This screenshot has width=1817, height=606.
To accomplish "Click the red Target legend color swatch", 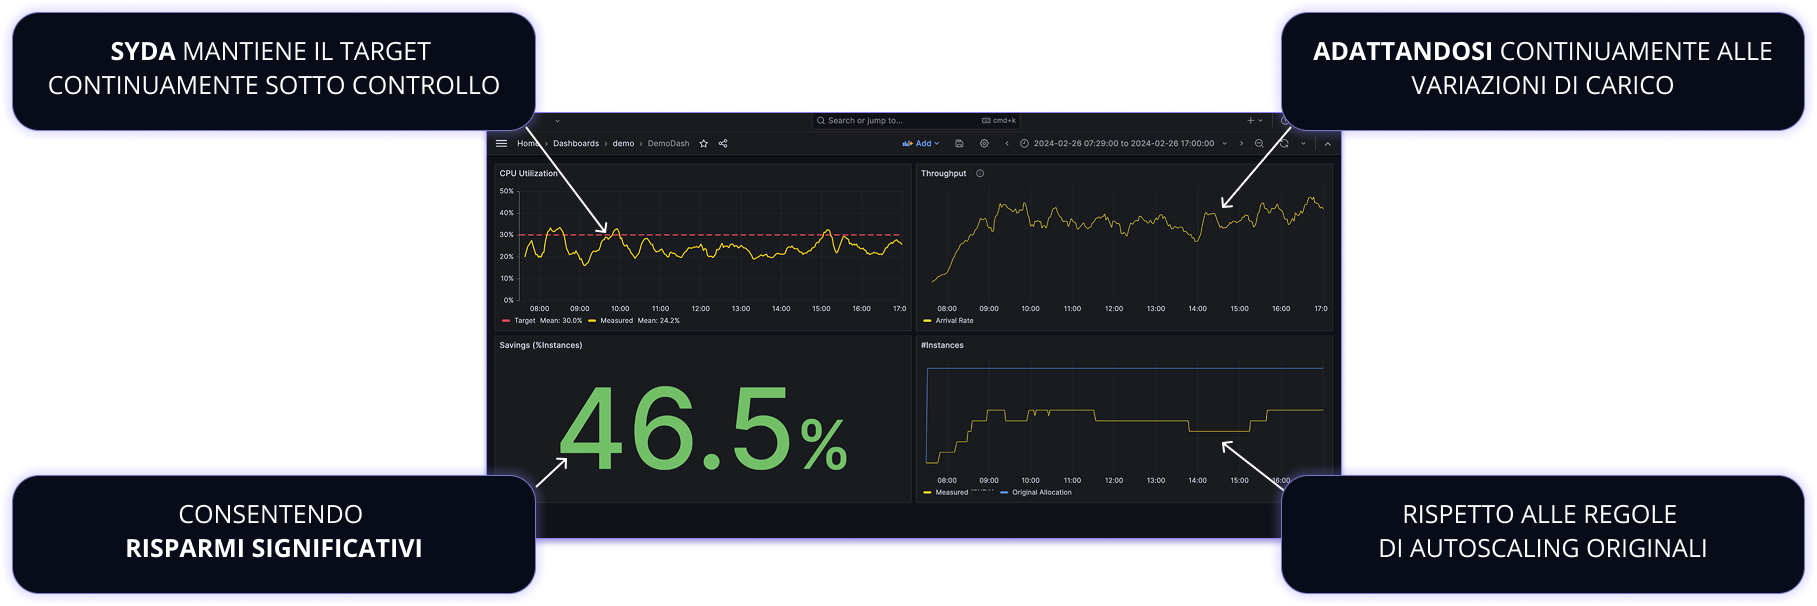I will tap(506, 321).
